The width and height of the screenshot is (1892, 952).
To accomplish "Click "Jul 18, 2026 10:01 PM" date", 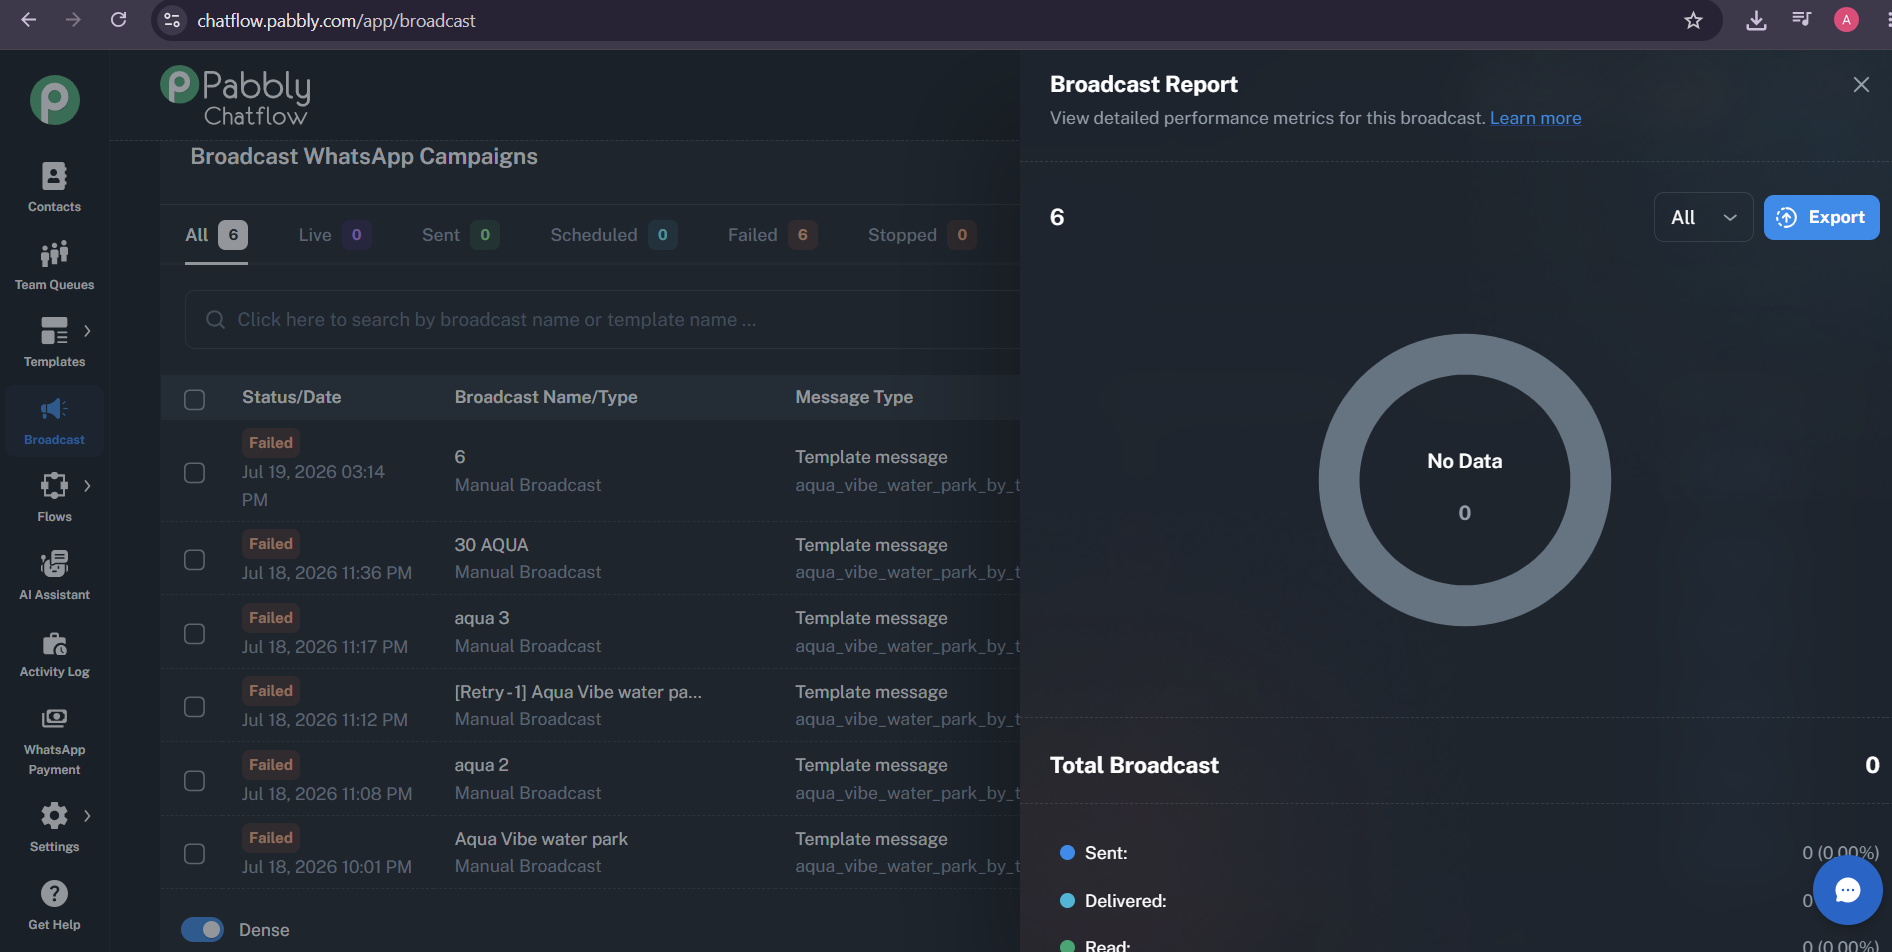I will click(326, 867).
